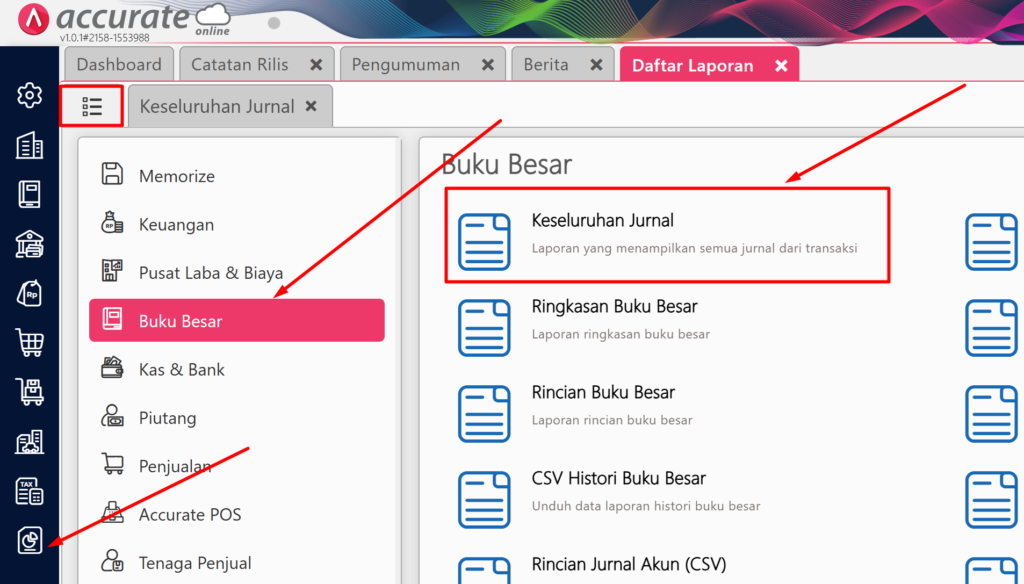Click the report list icon button
The image size is (1024, 584).
tap(91, 106)
